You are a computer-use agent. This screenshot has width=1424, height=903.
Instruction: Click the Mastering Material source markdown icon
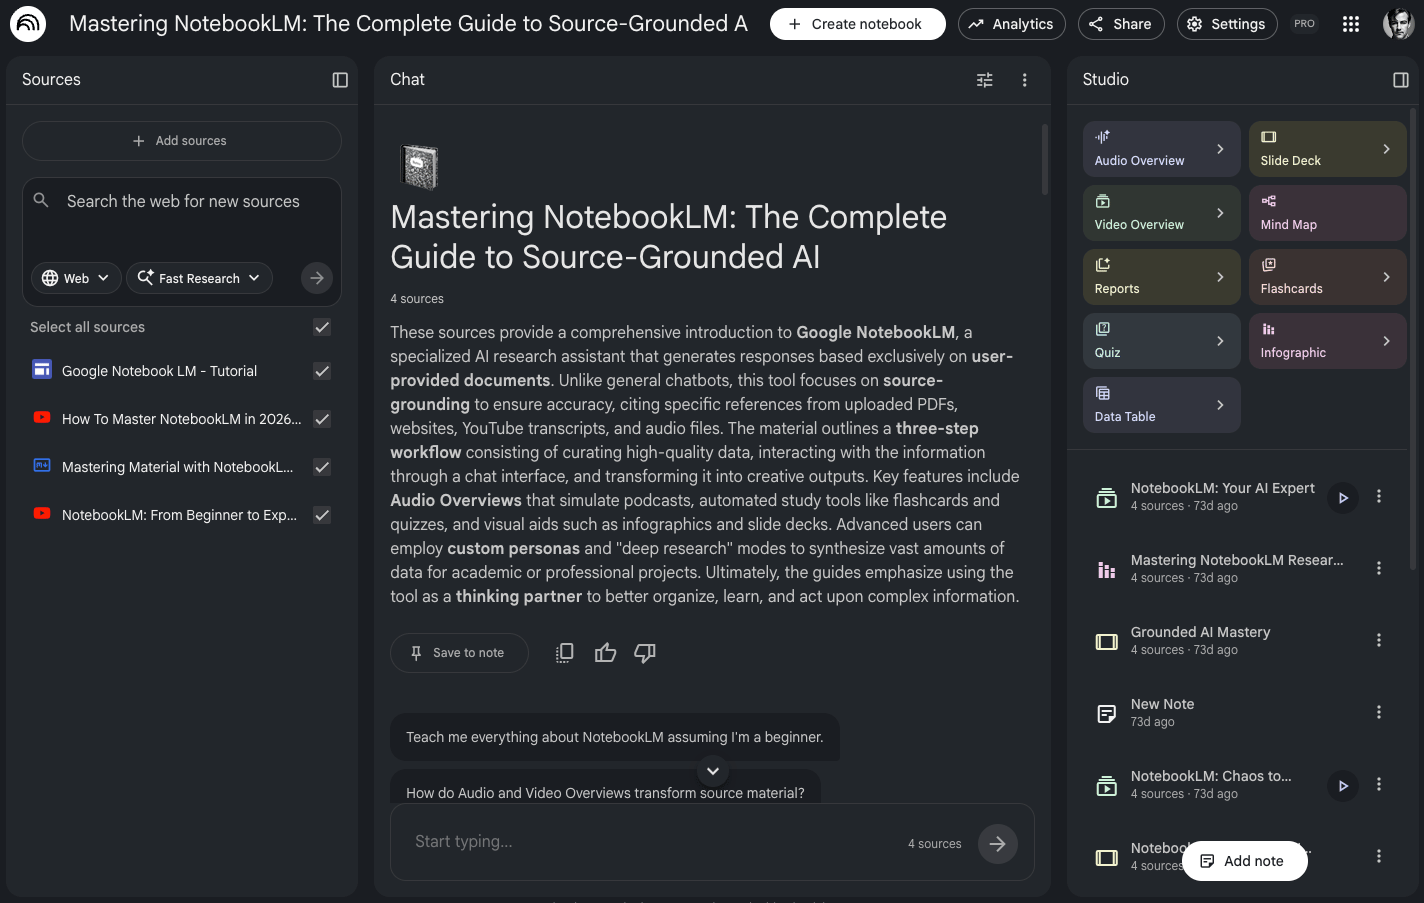pos(42,466)
